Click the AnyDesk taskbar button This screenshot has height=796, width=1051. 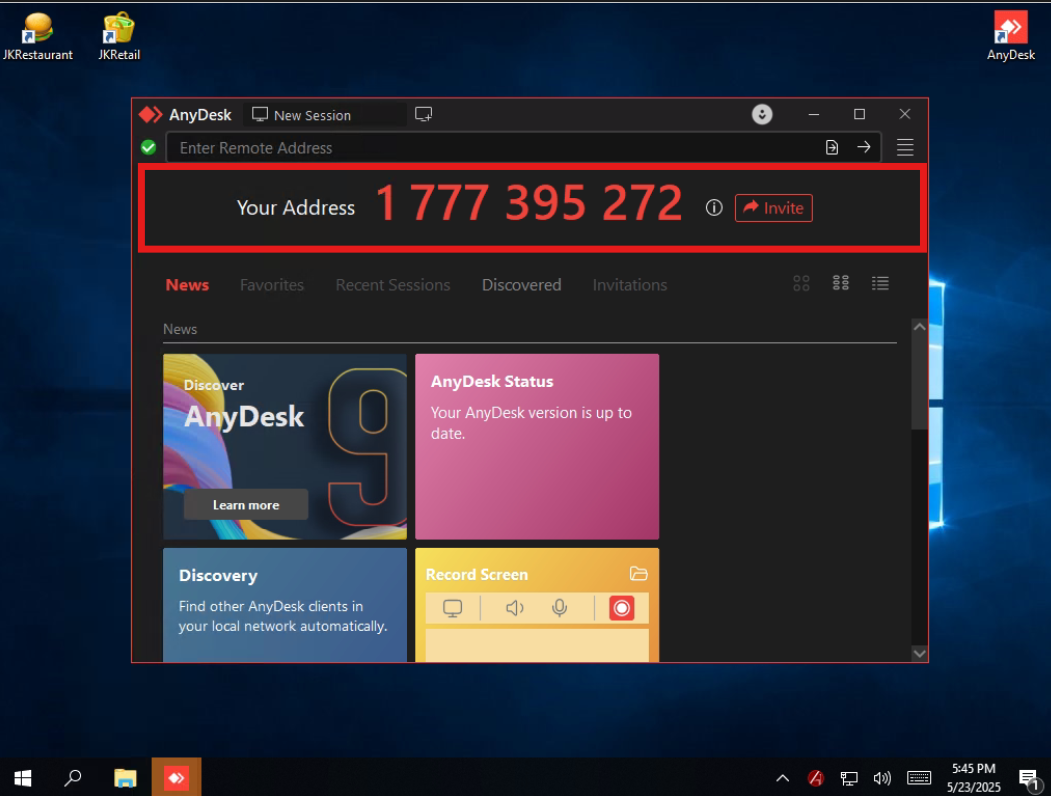pyautogui.click(x=176, y=777)
